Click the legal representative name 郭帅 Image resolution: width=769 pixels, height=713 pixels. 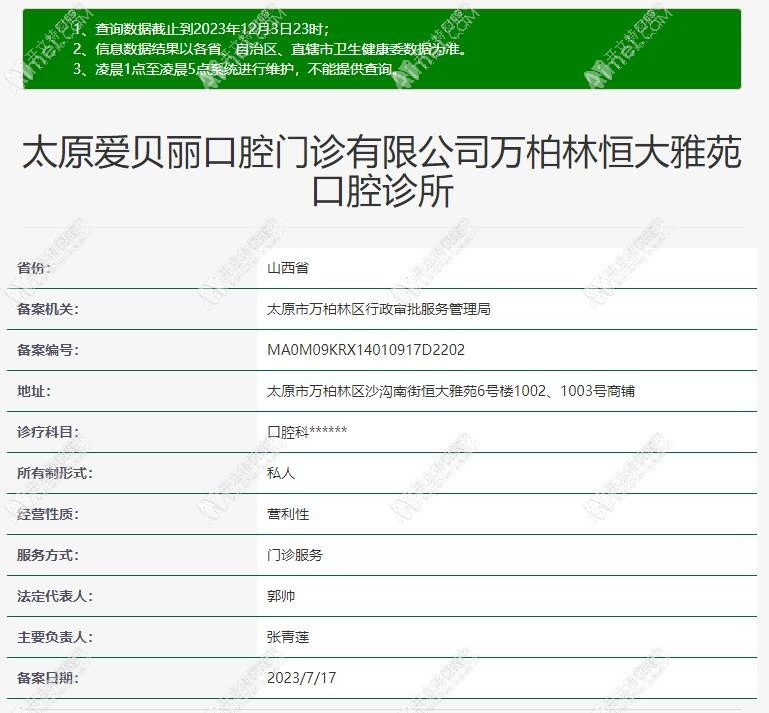tap(281, 596)
